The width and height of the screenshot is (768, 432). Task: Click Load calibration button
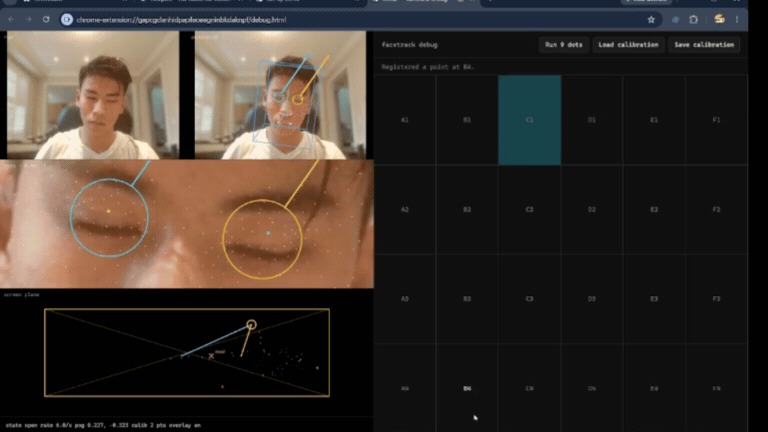(x=628, y=45)
